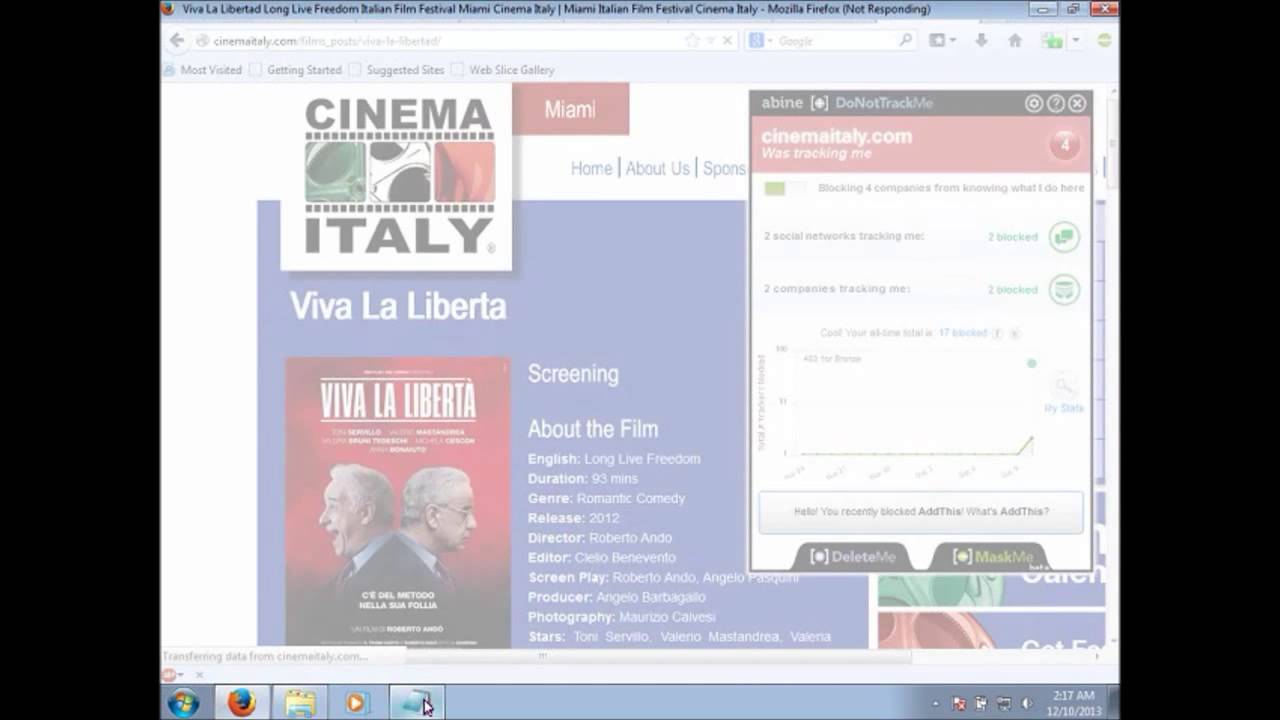This screenshot has height=720, width=1280.
Task: Click into the Google search box
Action: click(x=835, y=41)
